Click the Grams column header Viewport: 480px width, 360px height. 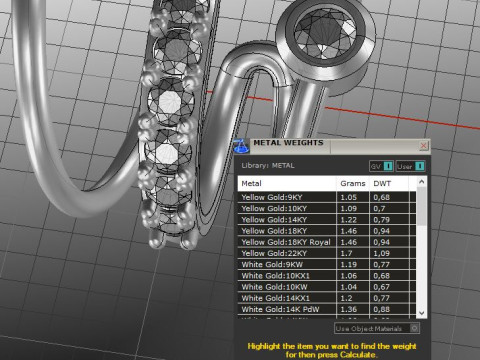point(353,183)
